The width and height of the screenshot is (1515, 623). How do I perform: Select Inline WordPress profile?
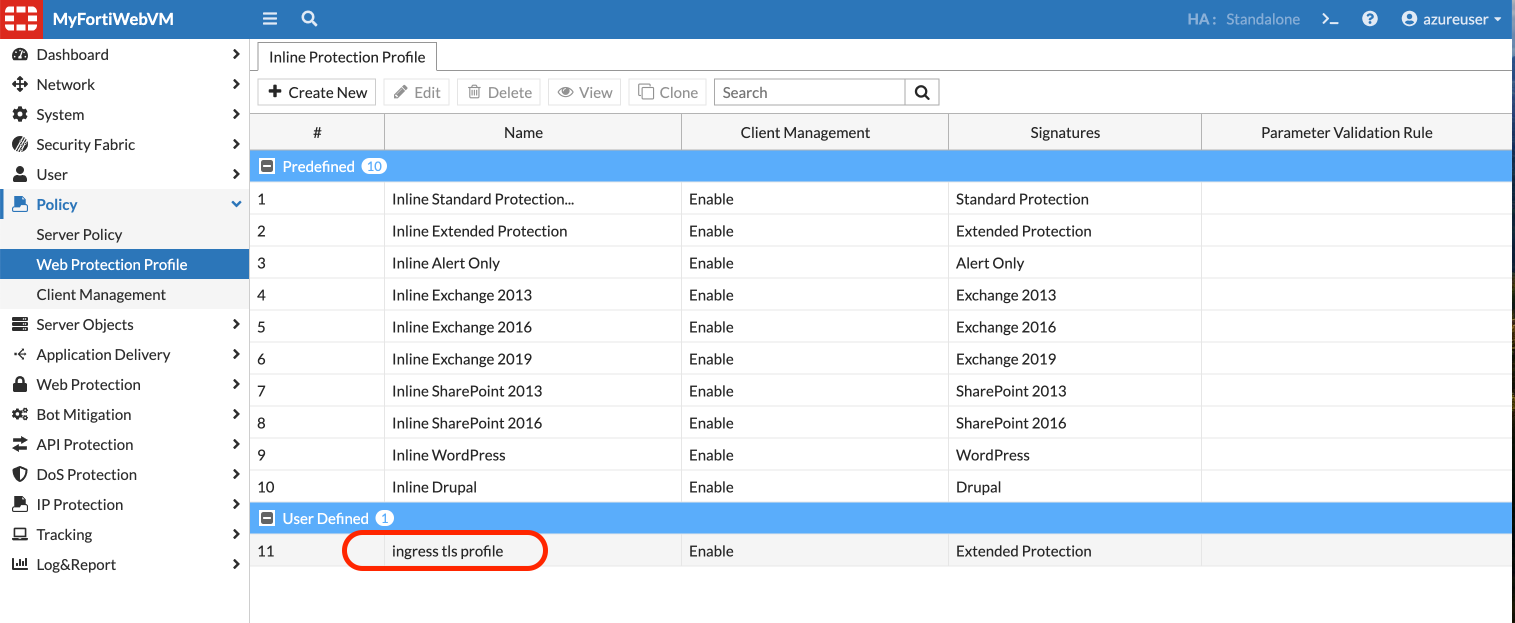click(x=449, y=455)
